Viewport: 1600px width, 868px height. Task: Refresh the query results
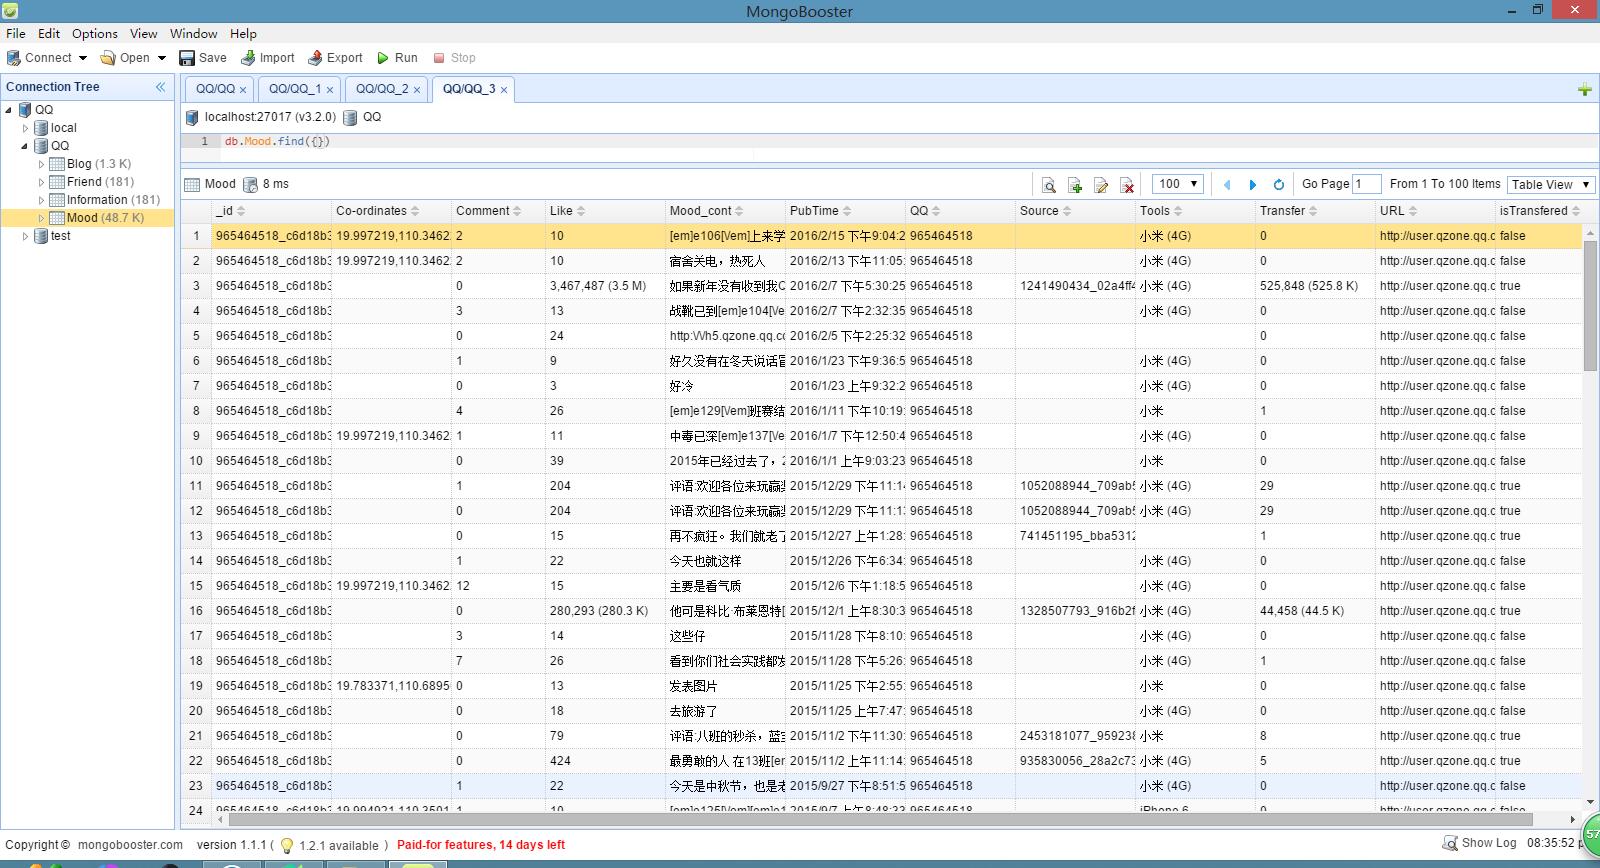tap(1278, 185)
